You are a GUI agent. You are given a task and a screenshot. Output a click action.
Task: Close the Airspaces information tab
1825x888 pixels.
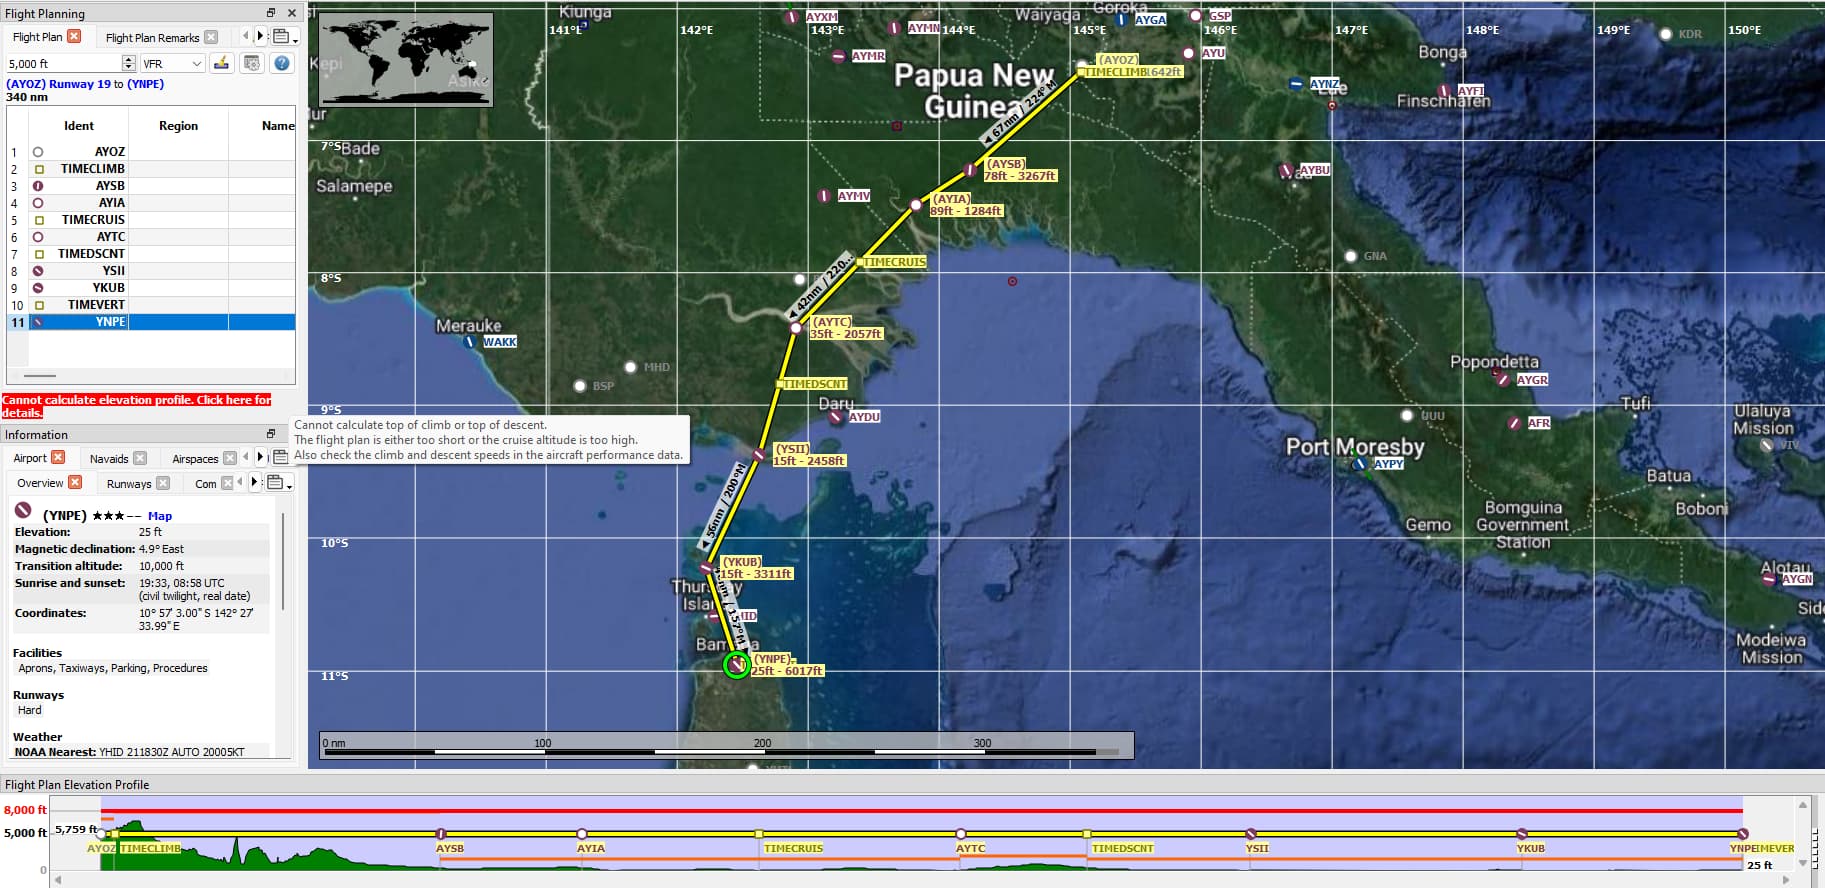click(x=230, y=458)
